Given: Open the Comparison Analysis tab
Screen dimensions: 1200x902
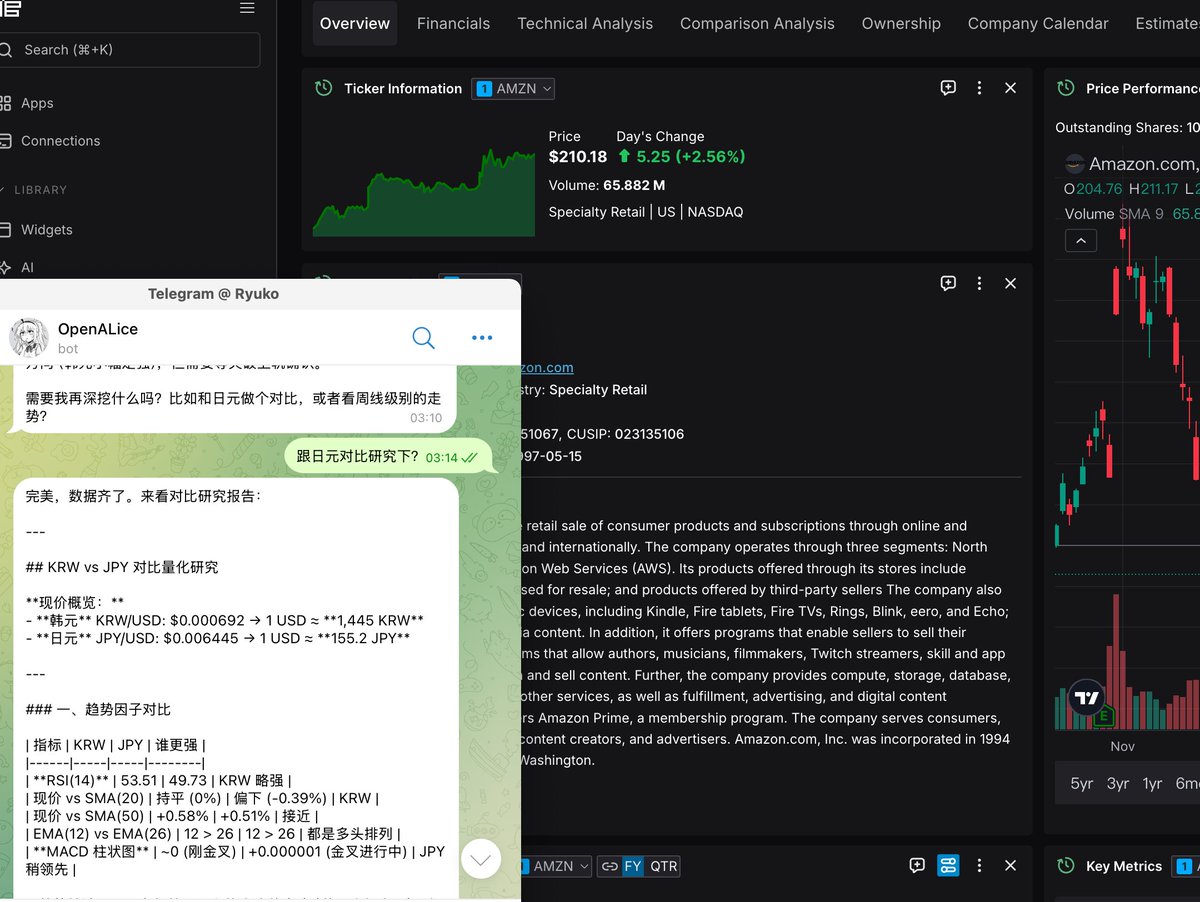Looking at the screenshot, I should coord(757,23).
